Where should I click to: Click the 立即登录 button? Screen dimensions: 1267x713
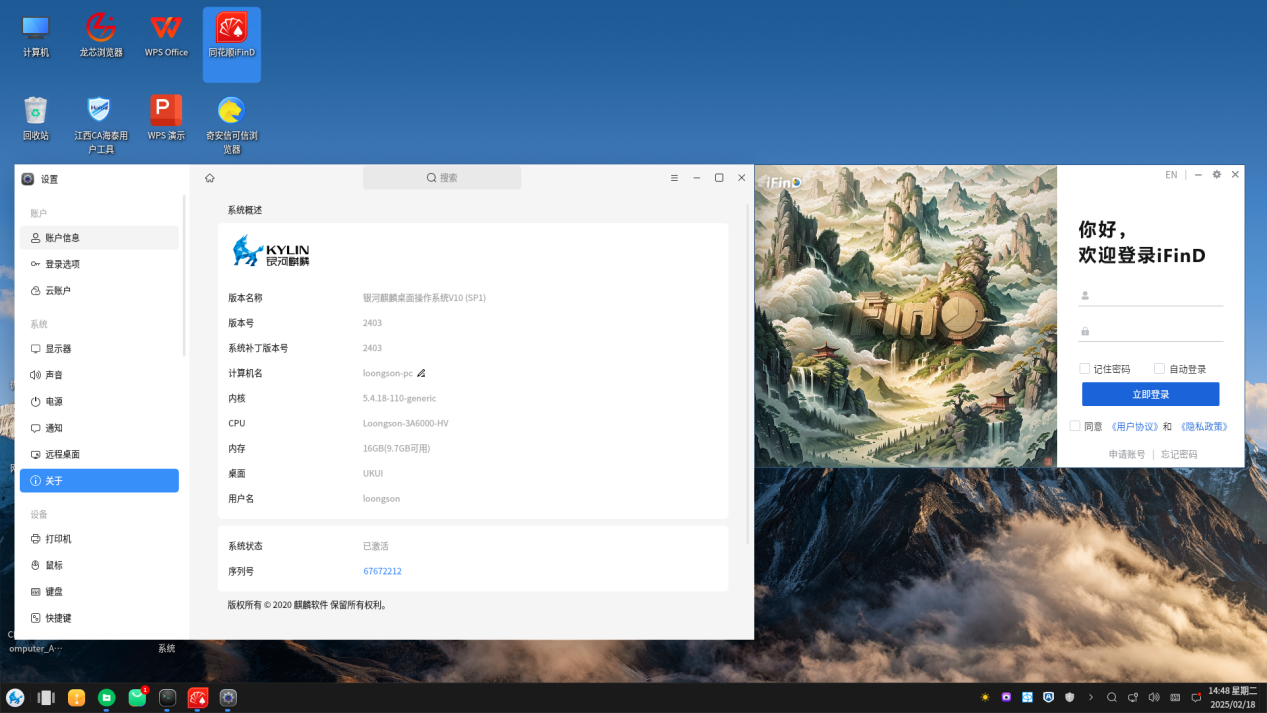tap(1150, 394)
